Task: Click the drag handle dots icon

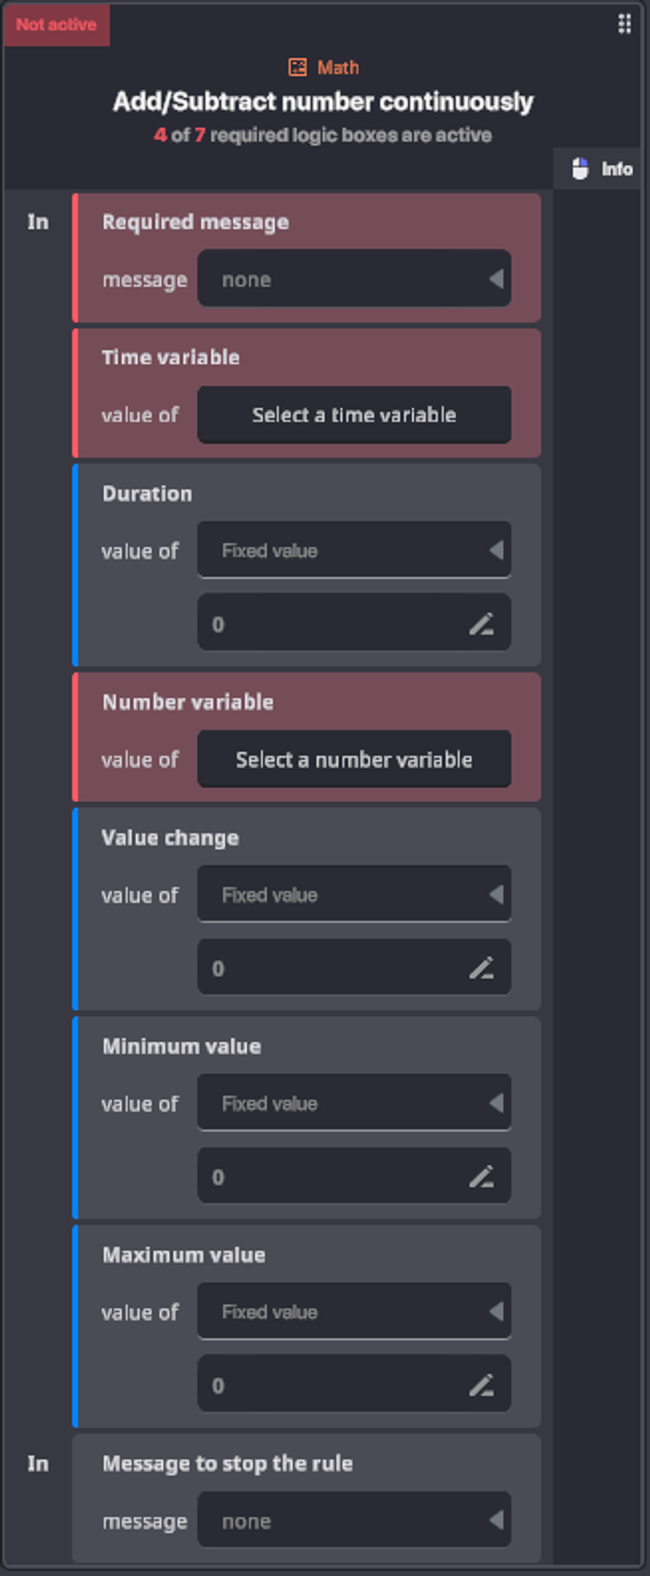Action: (624, 24)
